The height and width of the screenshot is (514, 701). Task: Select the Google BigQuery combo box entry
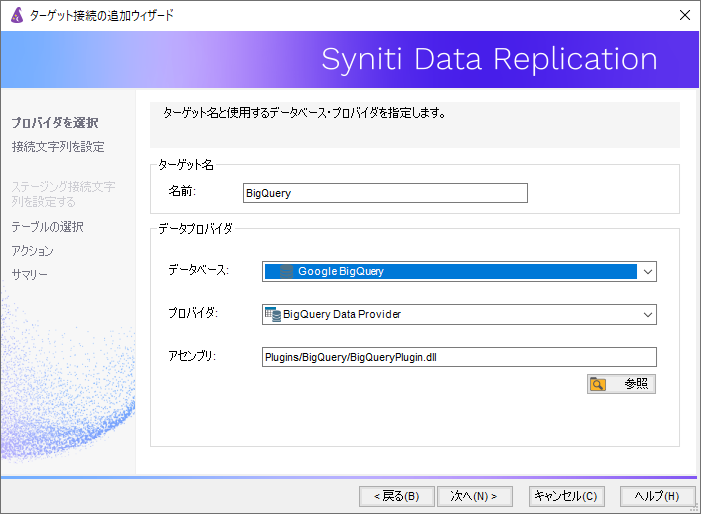click(x=459, y=272)
